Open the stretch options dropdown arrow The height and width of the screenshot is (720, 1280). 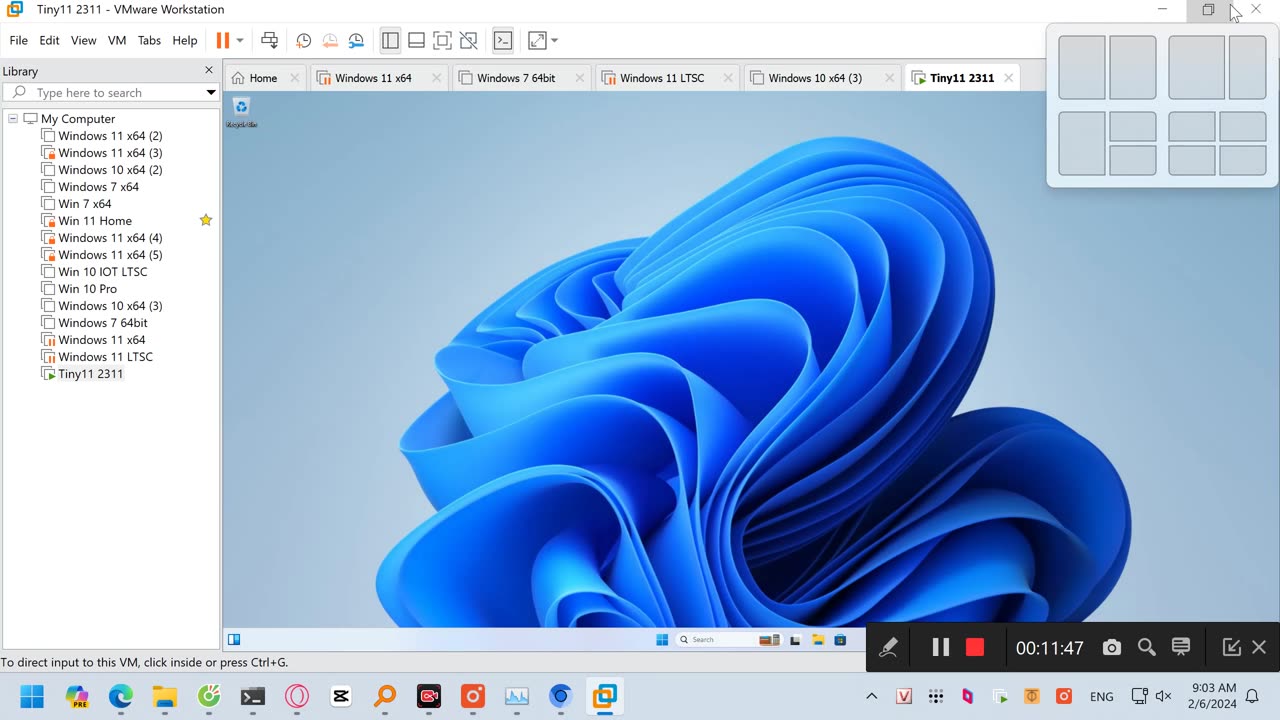tap(554, 41)
